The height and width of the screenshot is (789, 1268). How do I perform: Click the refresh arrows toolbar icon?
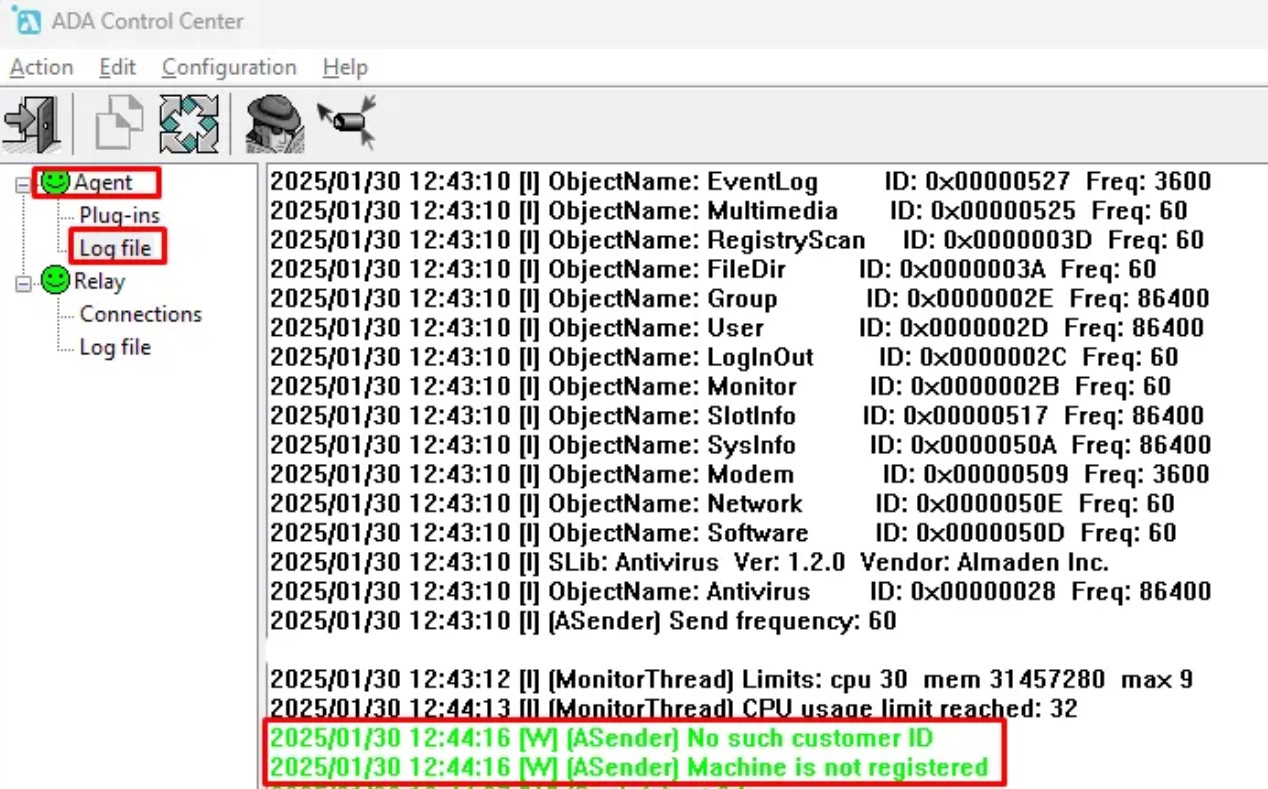click(189, 121)
